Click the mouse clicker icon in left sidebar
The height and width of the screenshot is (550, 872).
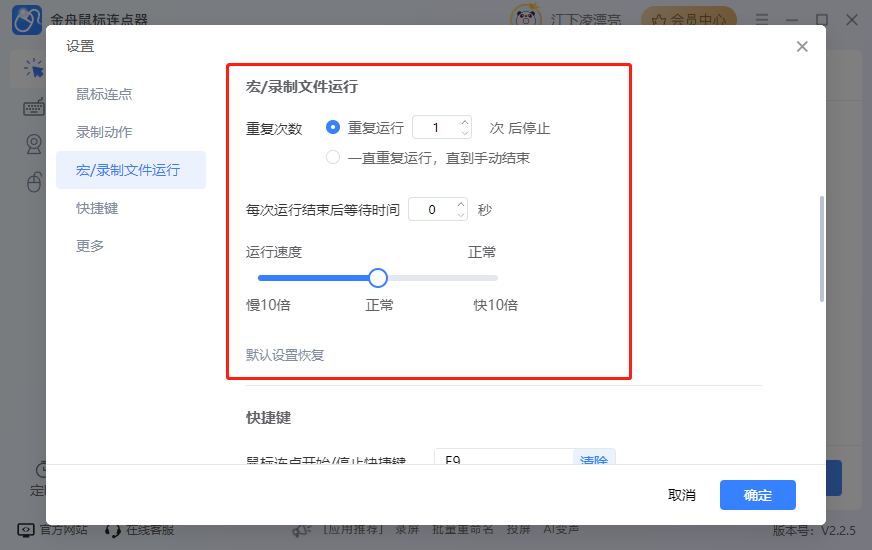(34, 68)
